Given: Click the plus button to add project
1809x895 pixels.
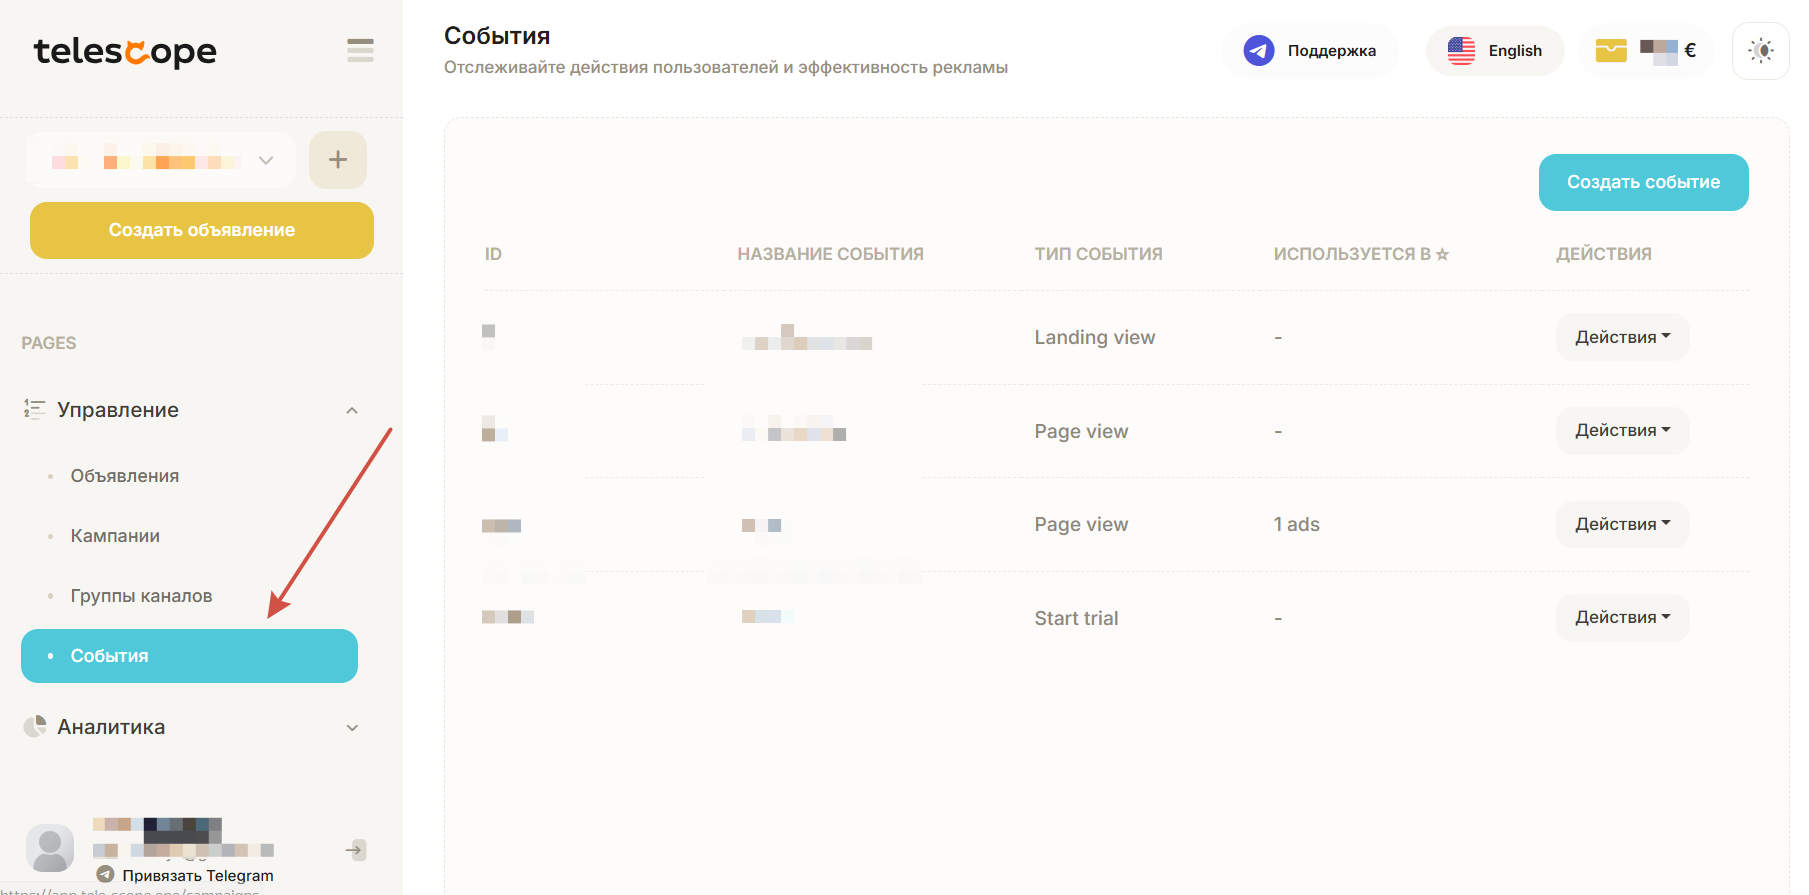Looking at the screenshot, I should [x=338, y=160].
